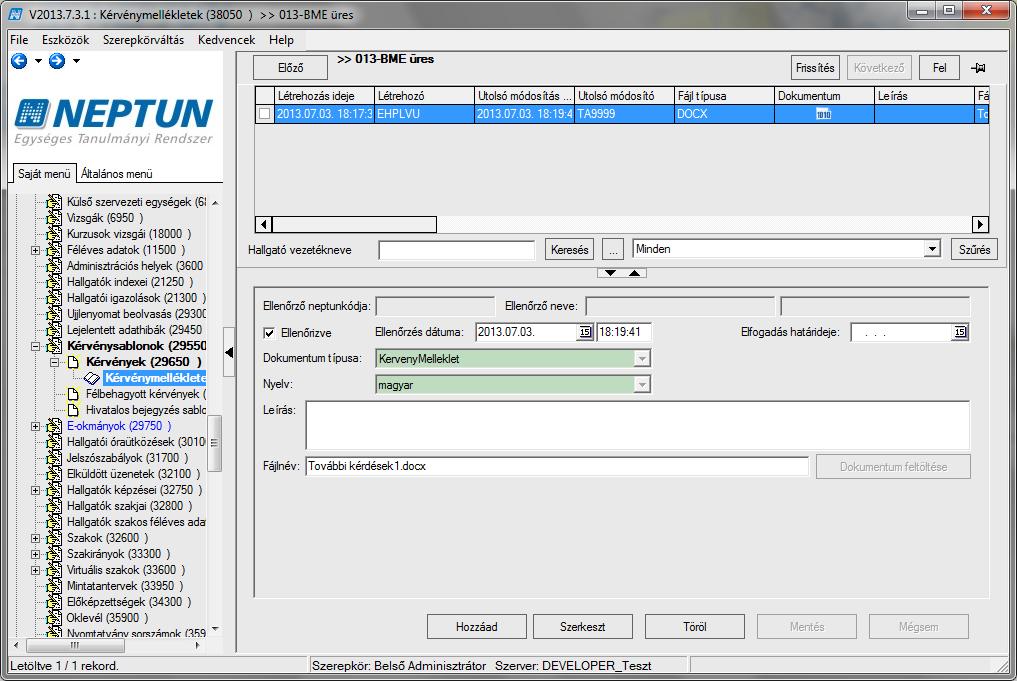The image size is (1017, 681).
Task: Click the Mintatantervek folder icon
Action: (x=54, y=586)
